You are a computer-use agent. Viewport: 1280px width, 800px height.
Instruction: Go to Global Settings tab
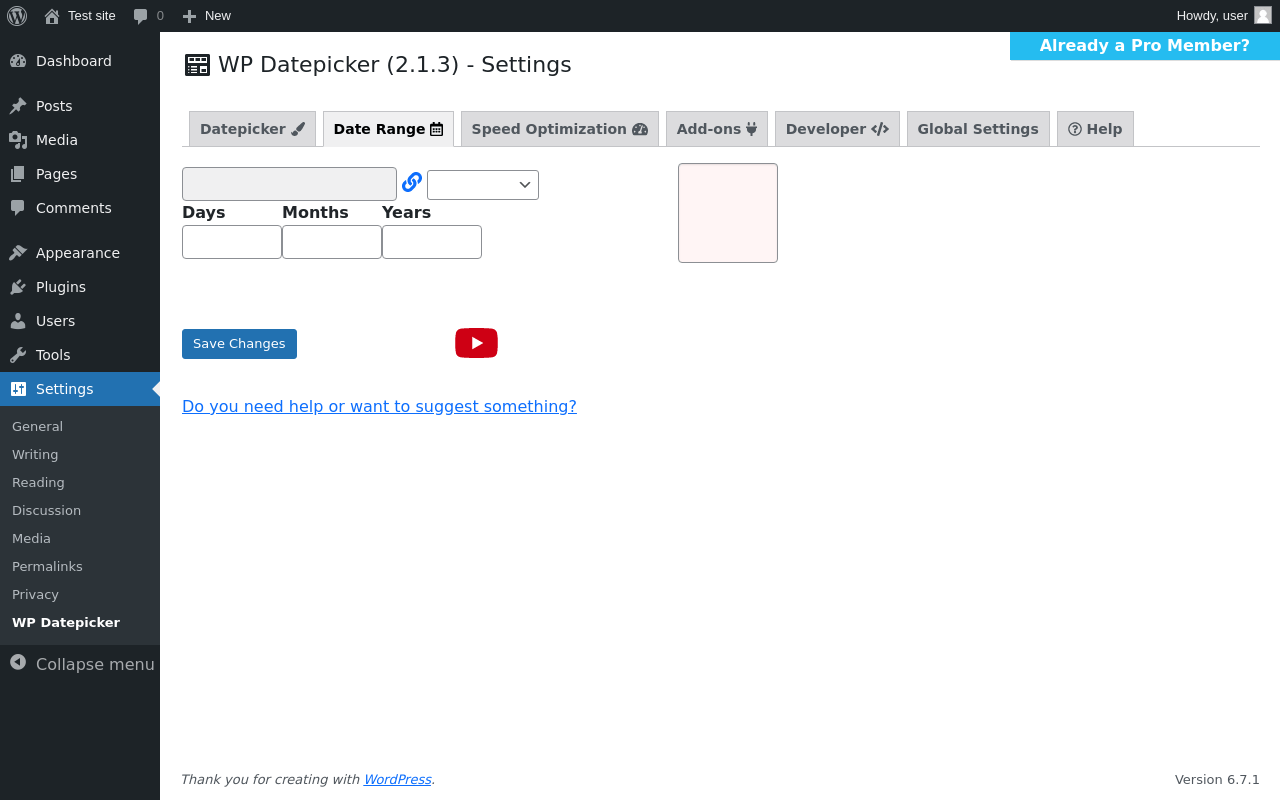[x=978, y=129]
